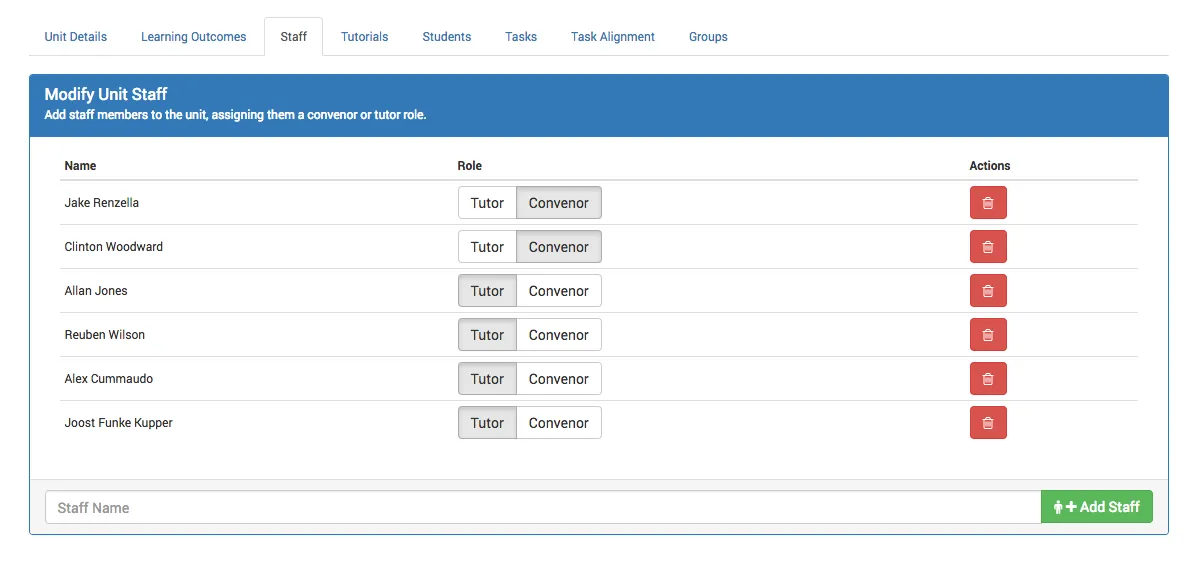This screenshot has width=1196, height=572.
Task: Remove Joost Funke Kupper with trash icon
Action: (x=988, y=423)
